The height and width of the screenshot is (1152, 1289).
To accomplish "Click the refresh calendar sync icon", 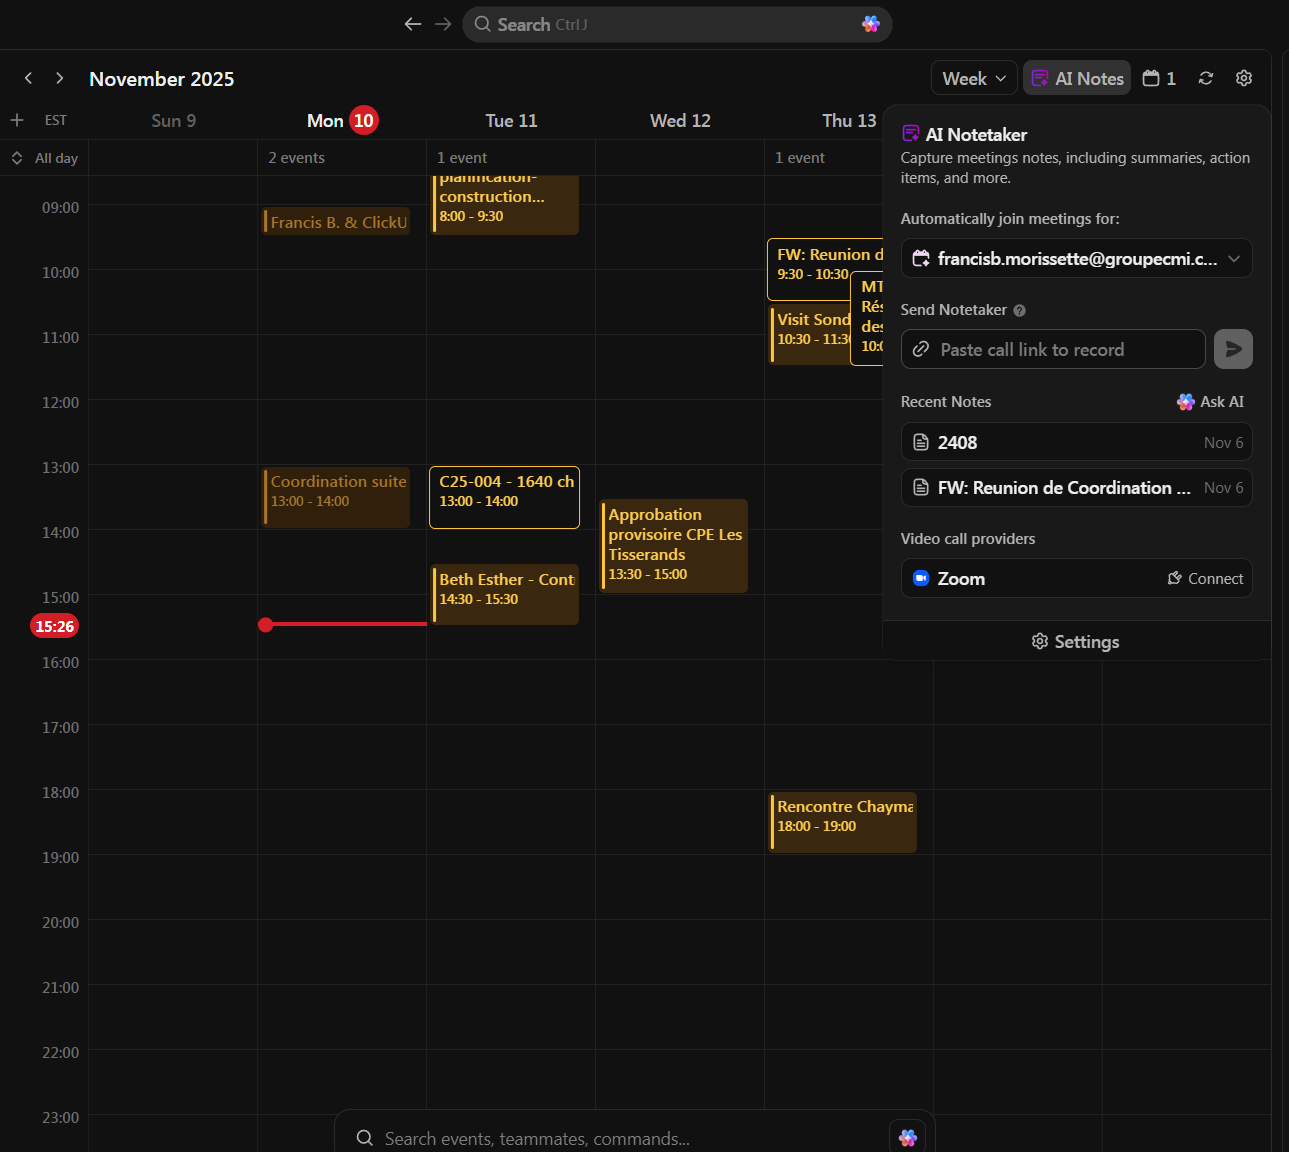I will point(1206,78).
